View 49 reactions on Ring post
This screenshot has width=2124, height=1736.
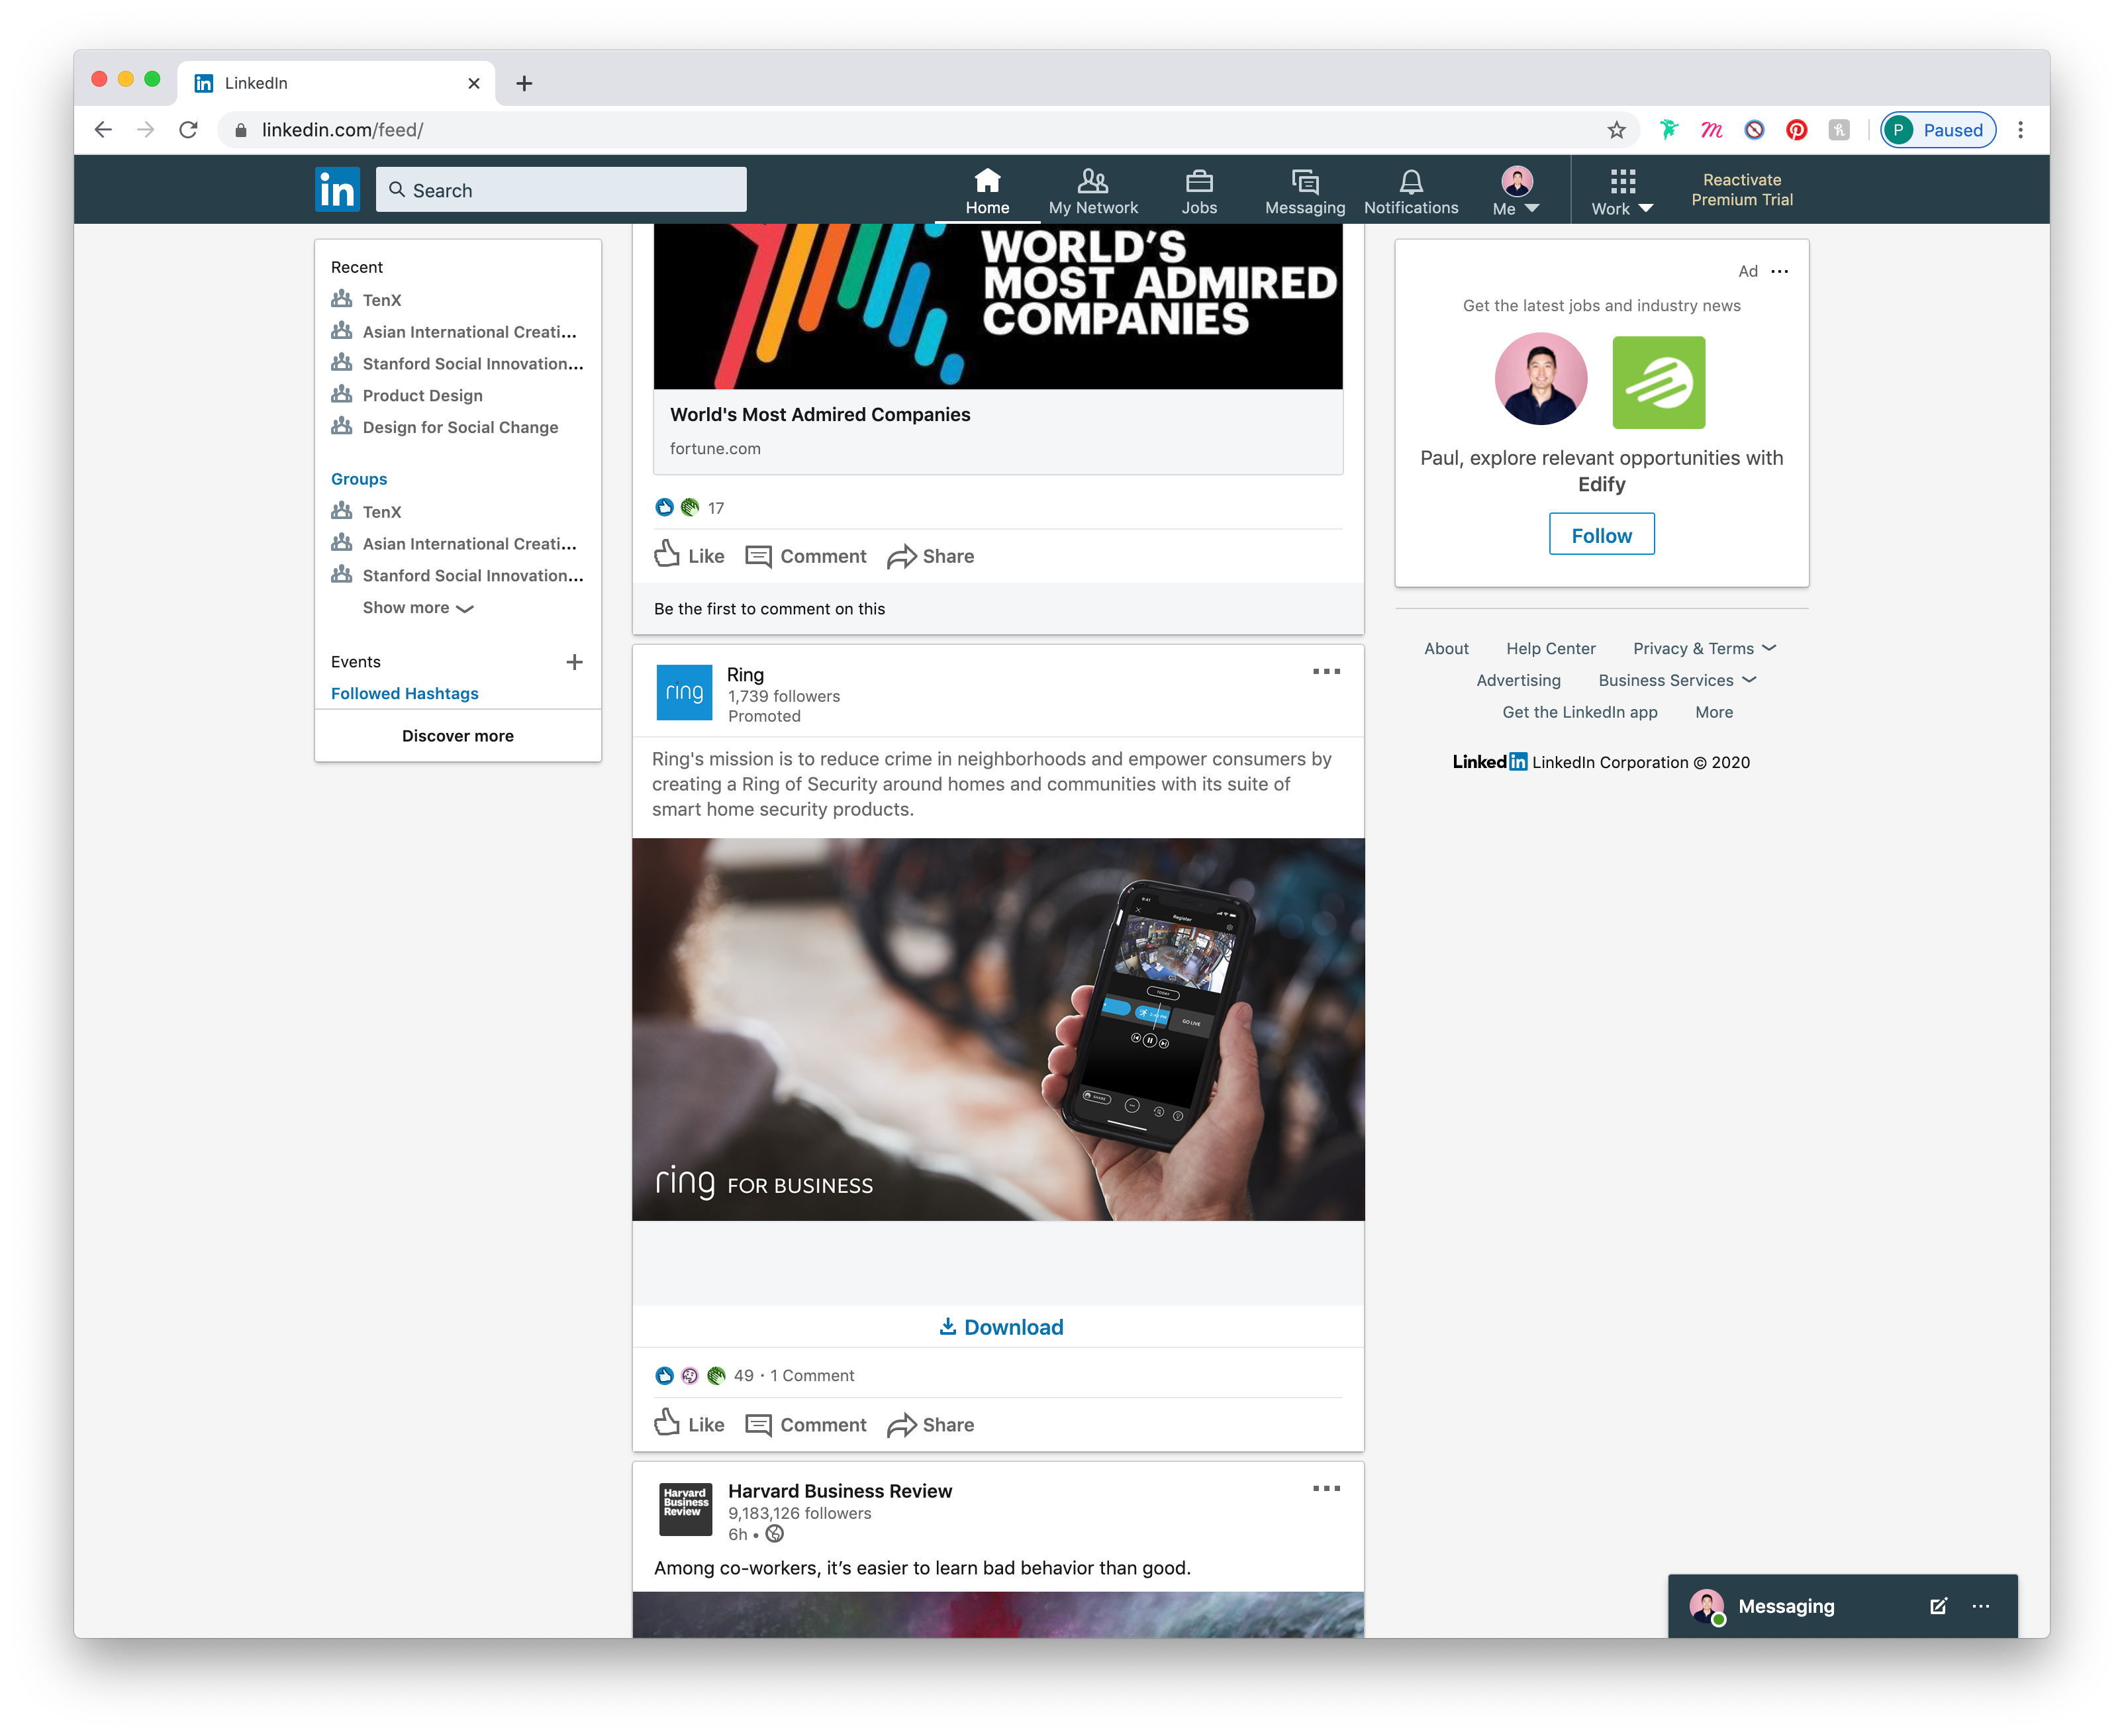click(744, 1376)
